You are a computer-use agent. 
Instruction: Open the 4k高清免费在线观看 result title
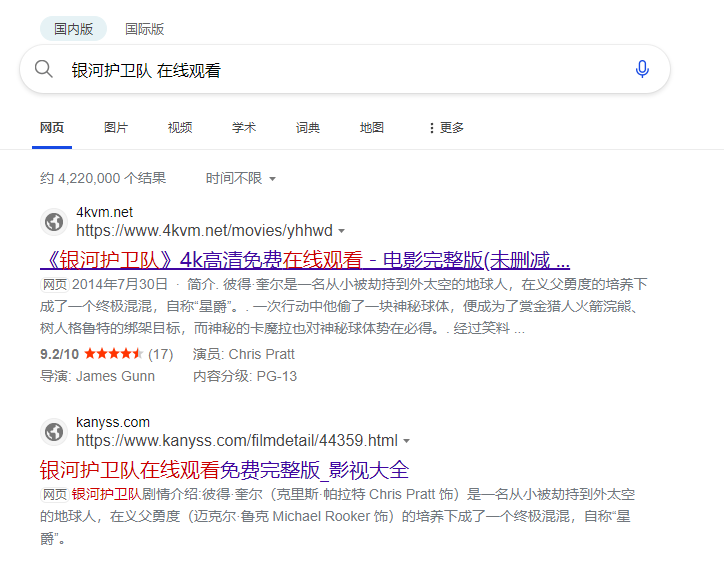point(305,261)
